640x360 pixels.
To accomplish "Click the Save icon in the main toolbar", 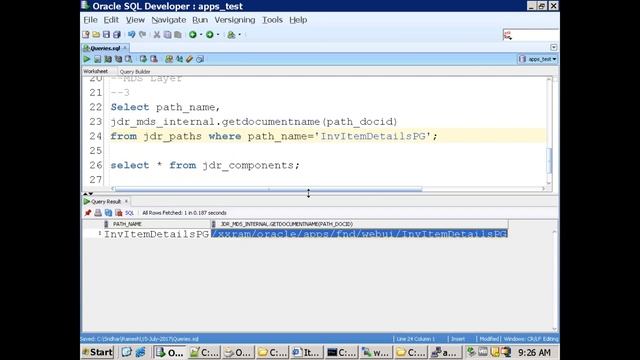I will [106, 35].
